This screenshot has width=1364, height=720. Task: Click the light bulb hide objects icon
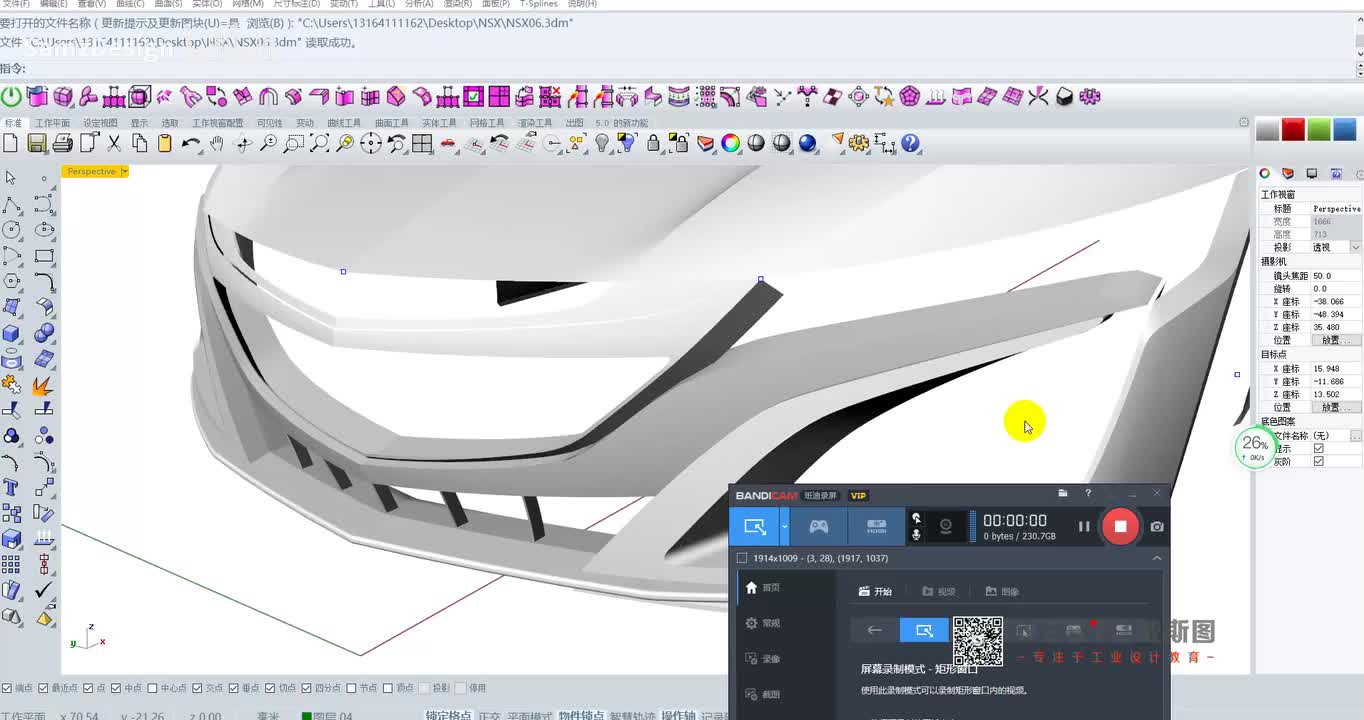point(602,144)
